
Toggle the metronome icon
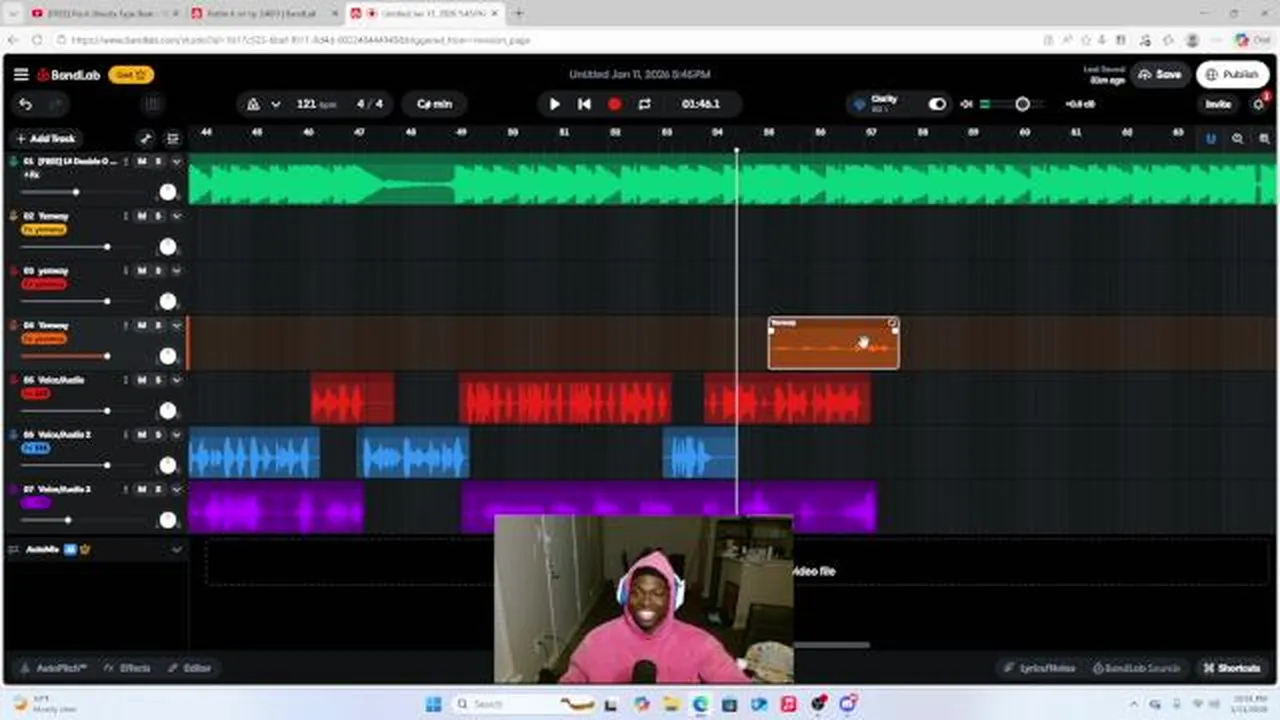[253, 104]
